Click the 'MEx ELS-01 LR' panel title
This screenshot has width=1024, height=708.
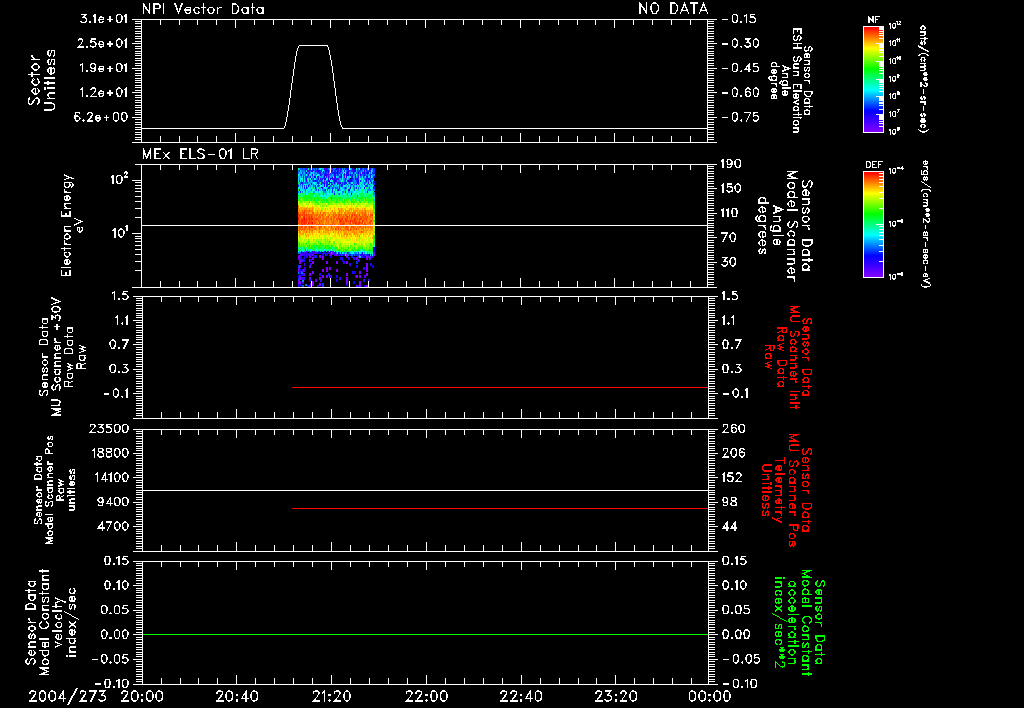pyautogui.click(x=200, y=154)
